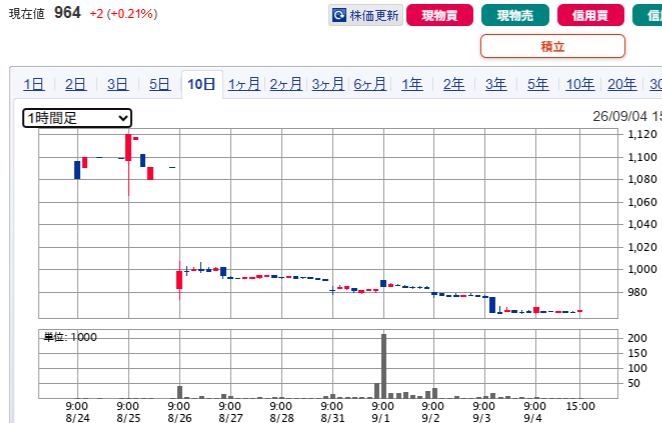662x423 pixels.
Task: Click the 現物買 button
Action: (440, 15)
